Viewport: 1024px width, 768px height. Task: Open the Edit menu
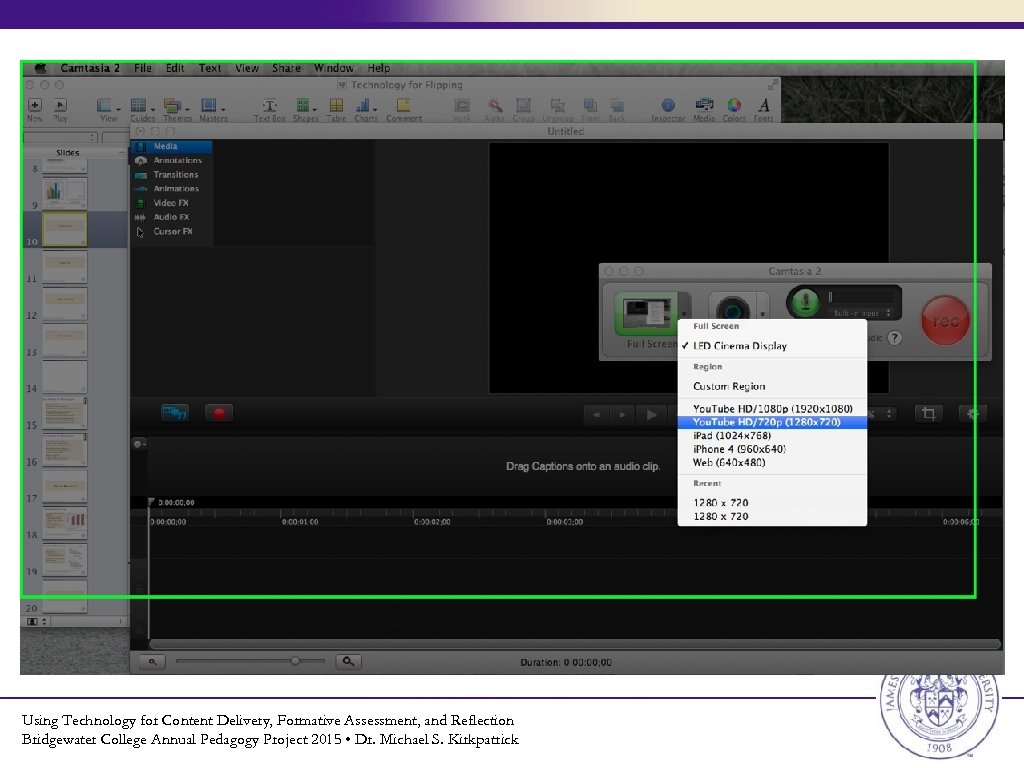(174, 68)
